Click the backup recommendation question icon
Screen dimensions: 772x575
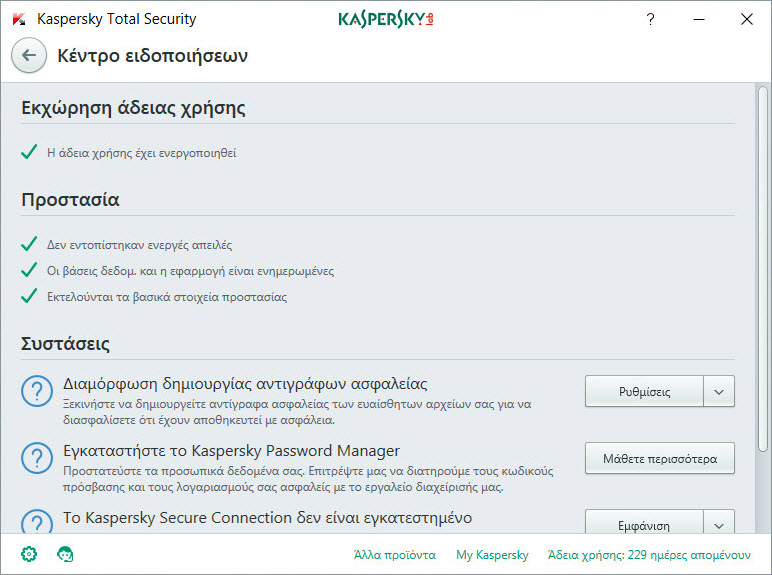(x=37, y=392)
